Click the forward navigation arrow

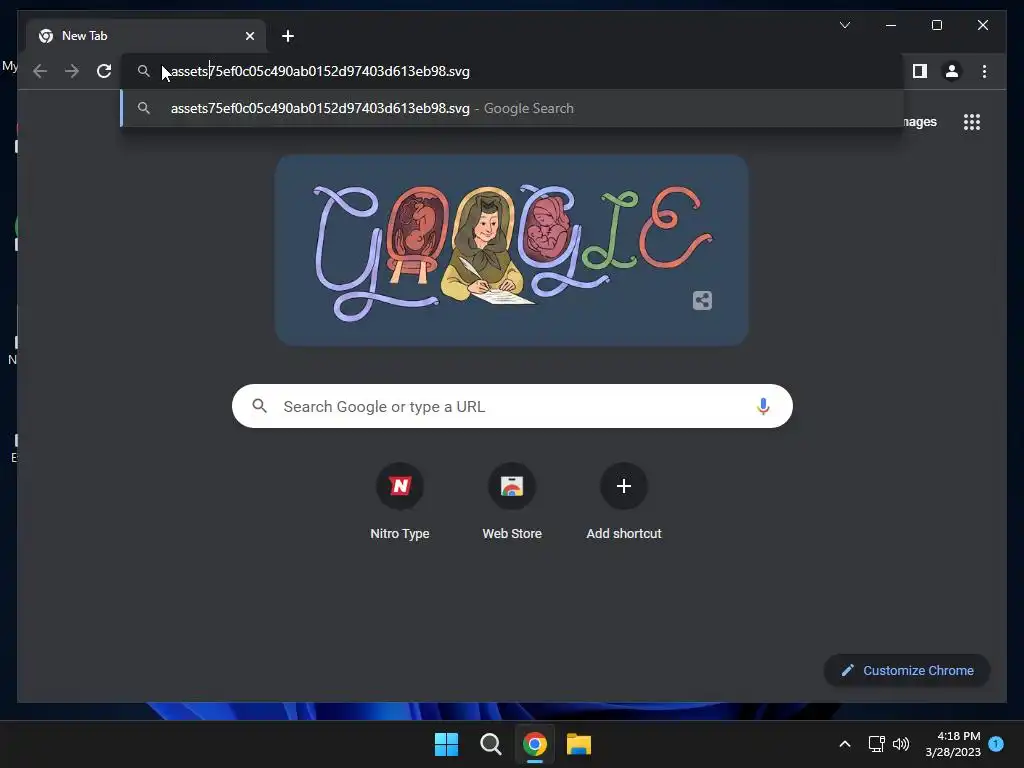click(72, 71)
